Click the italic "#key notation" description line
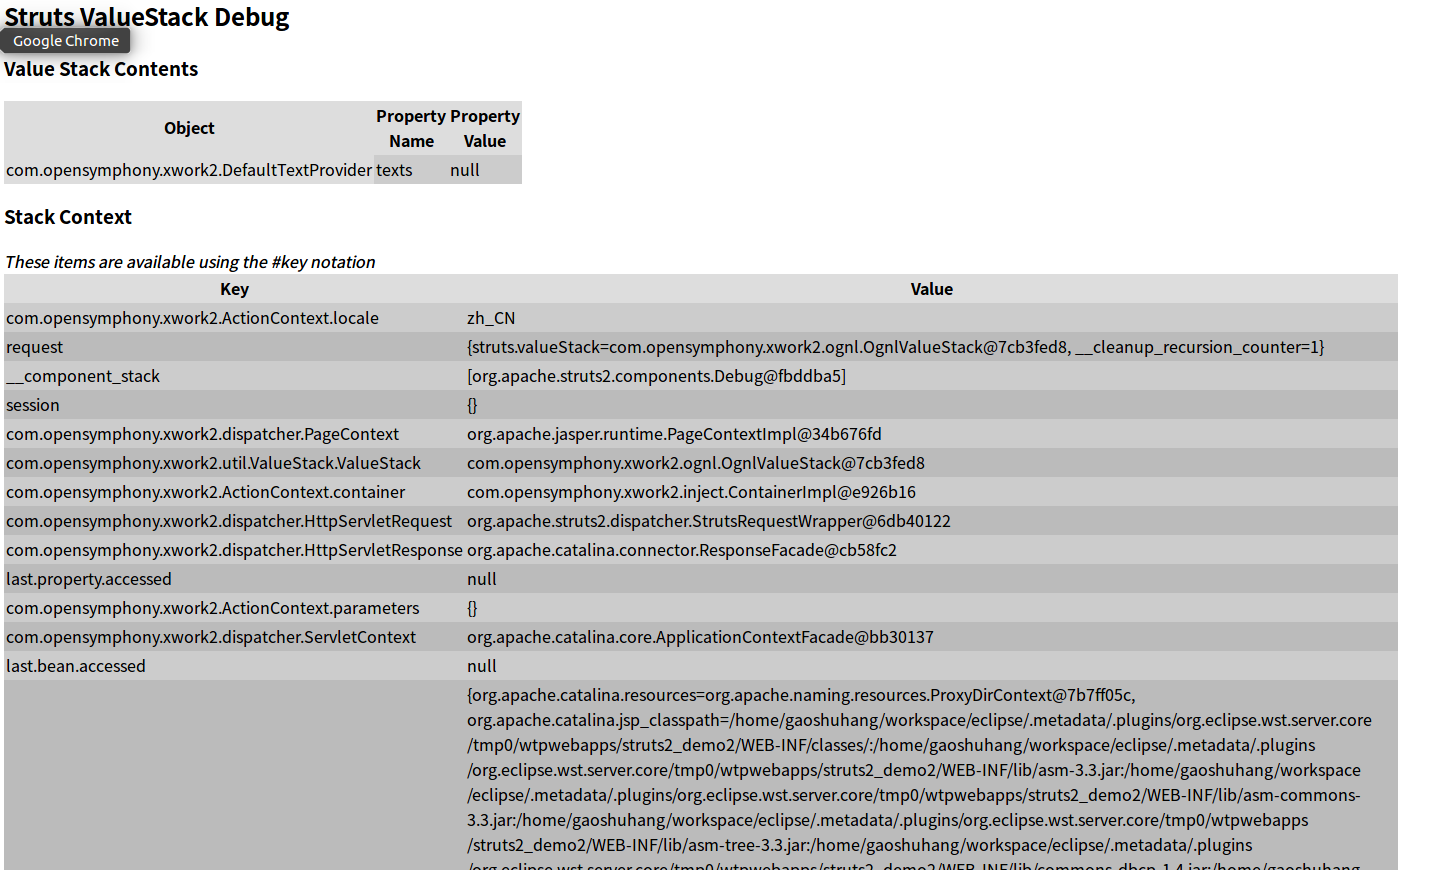 (190, 262)
